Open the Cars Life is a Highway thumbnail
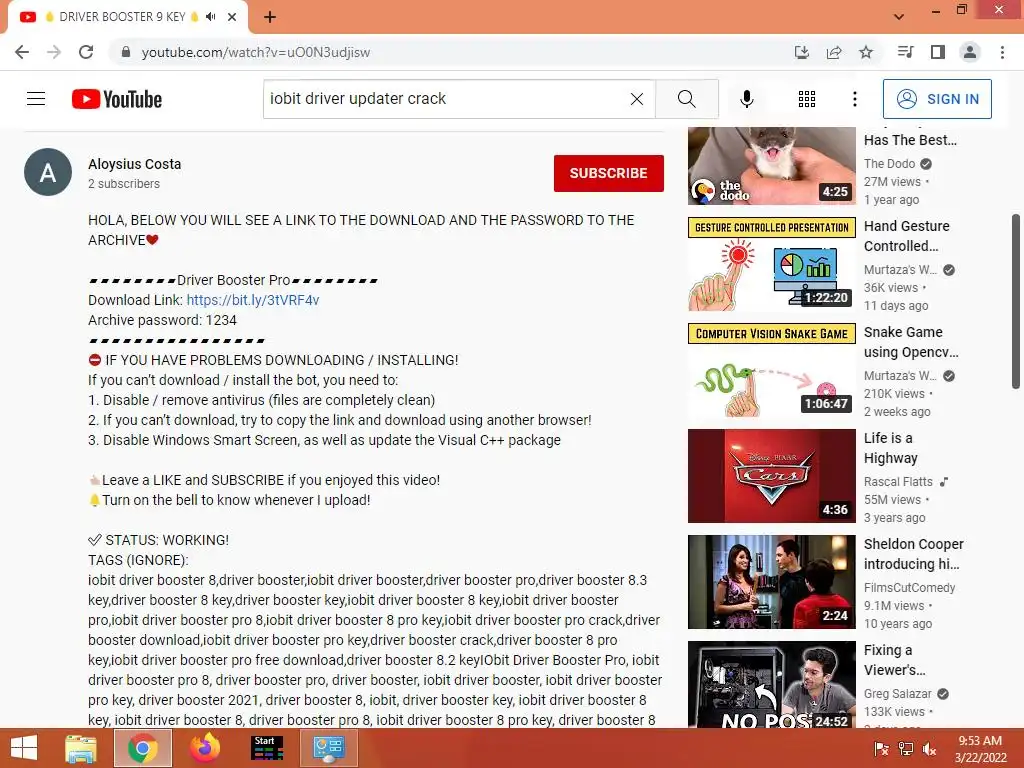 pos(771,476)
